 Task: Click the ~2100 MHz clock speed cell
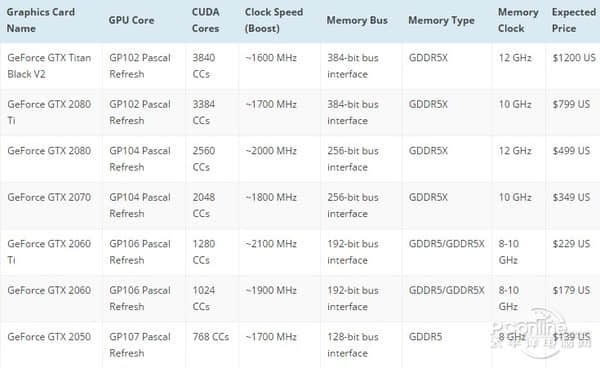pyautogui.click(x=271, y=244)
